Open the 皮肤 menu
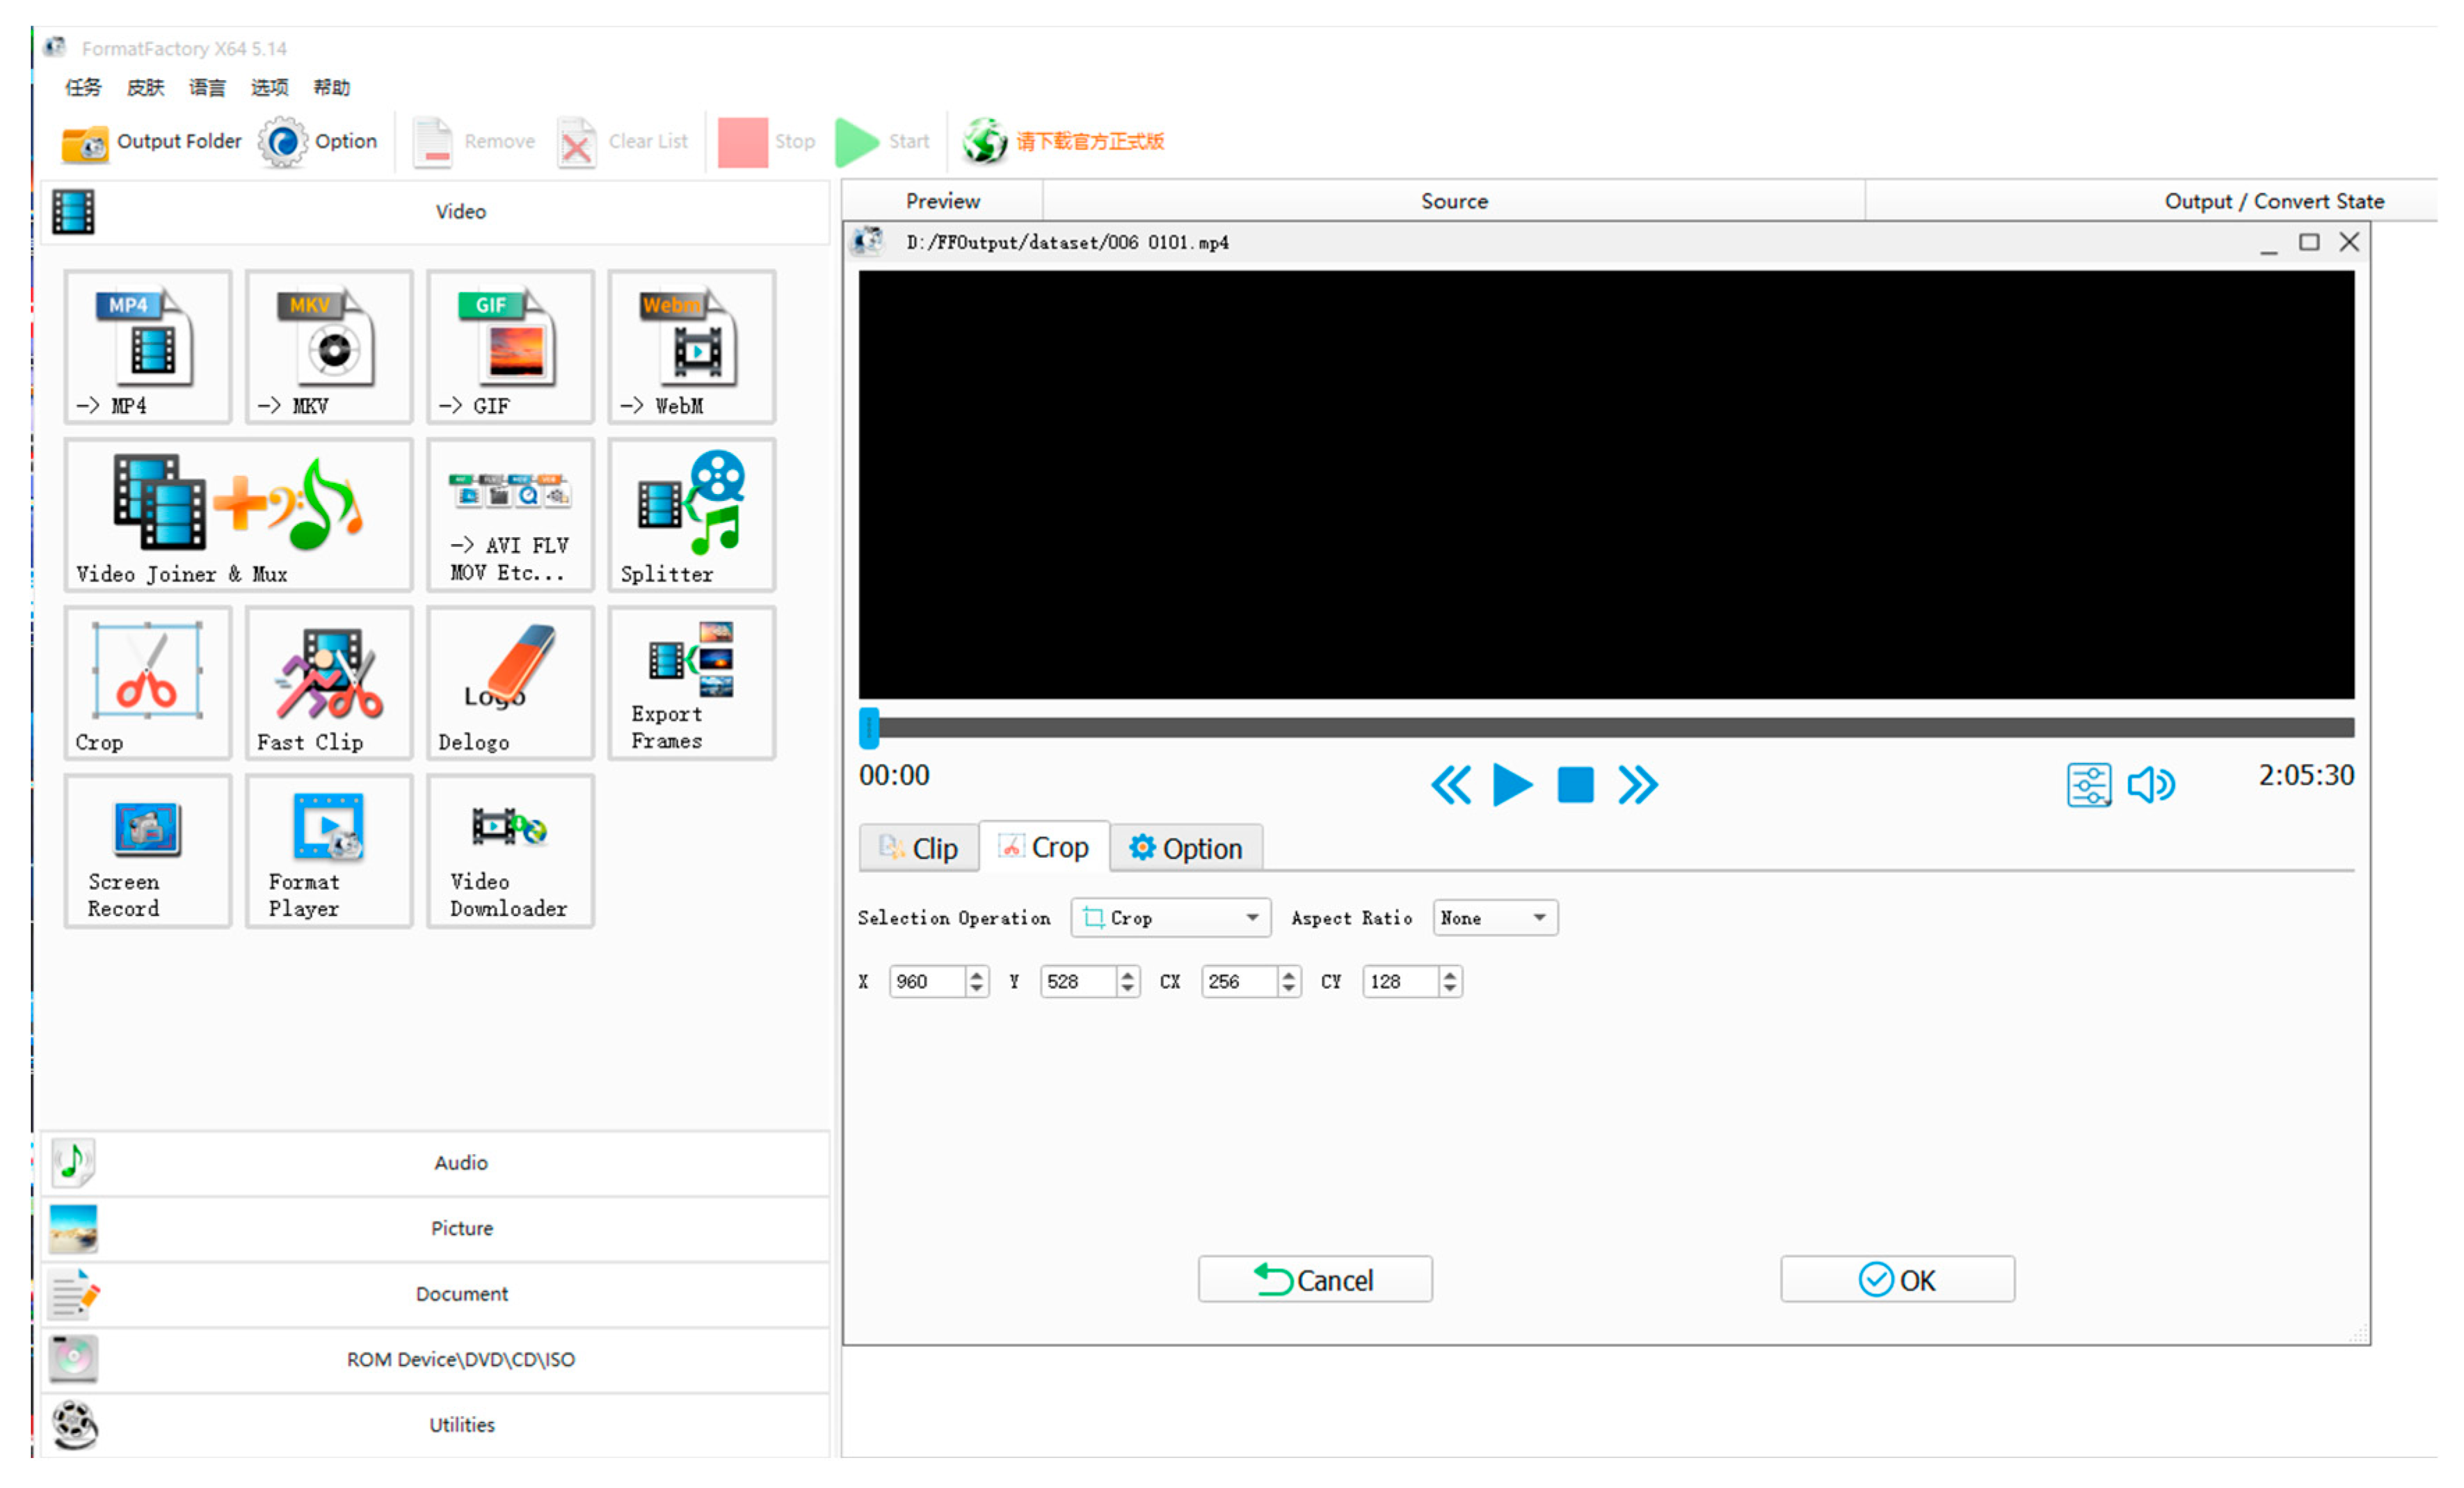Screen dimensions: 2464x1488 pos(145,88)
